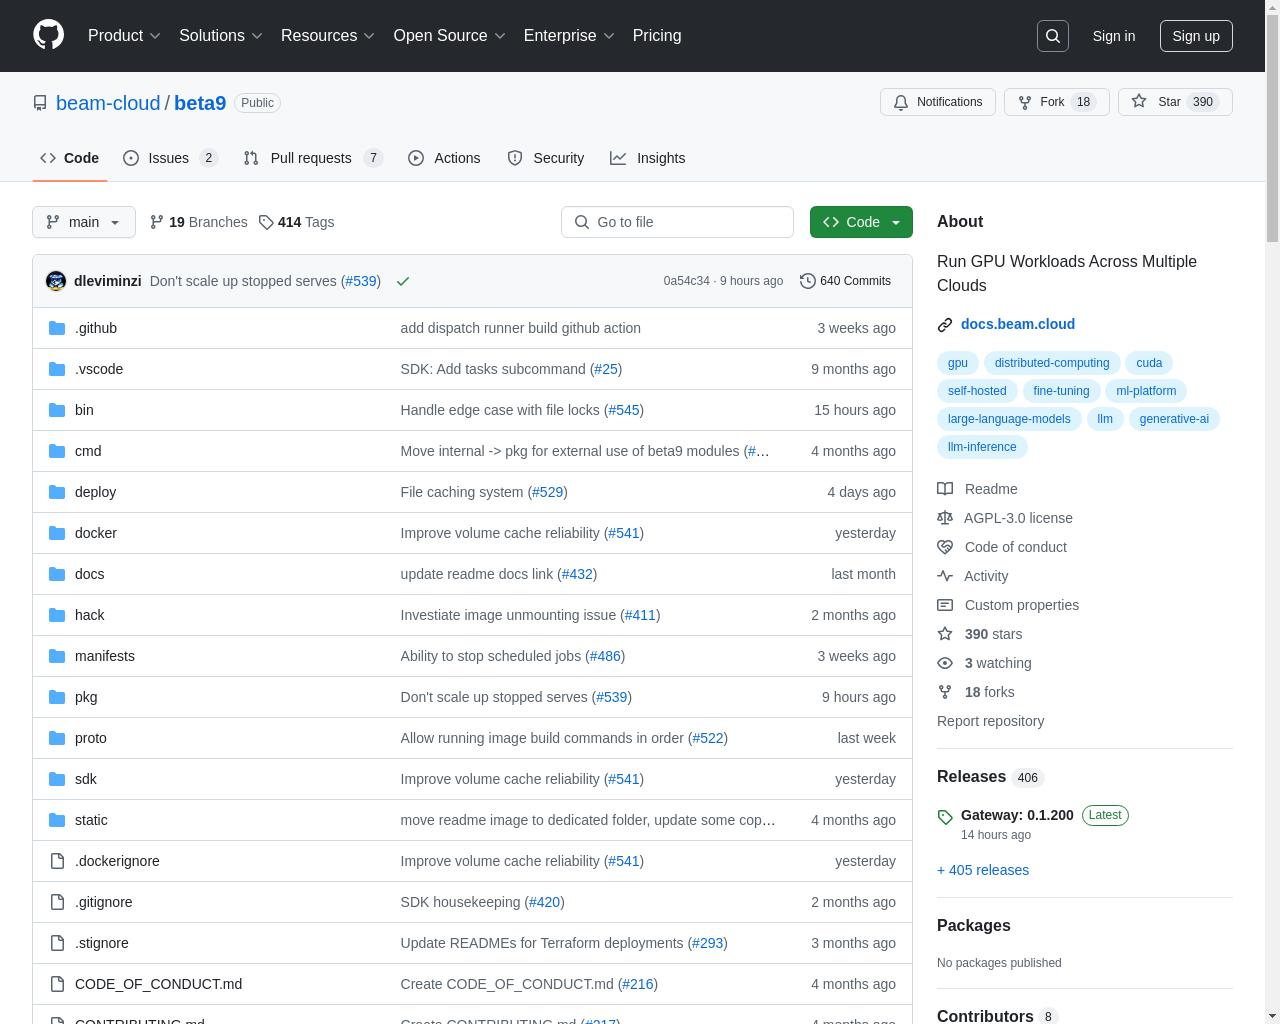The width and height of the screenshot is (1280, 1024).
Task: Click the Sign up button
Action: (x=1196, y=36)
